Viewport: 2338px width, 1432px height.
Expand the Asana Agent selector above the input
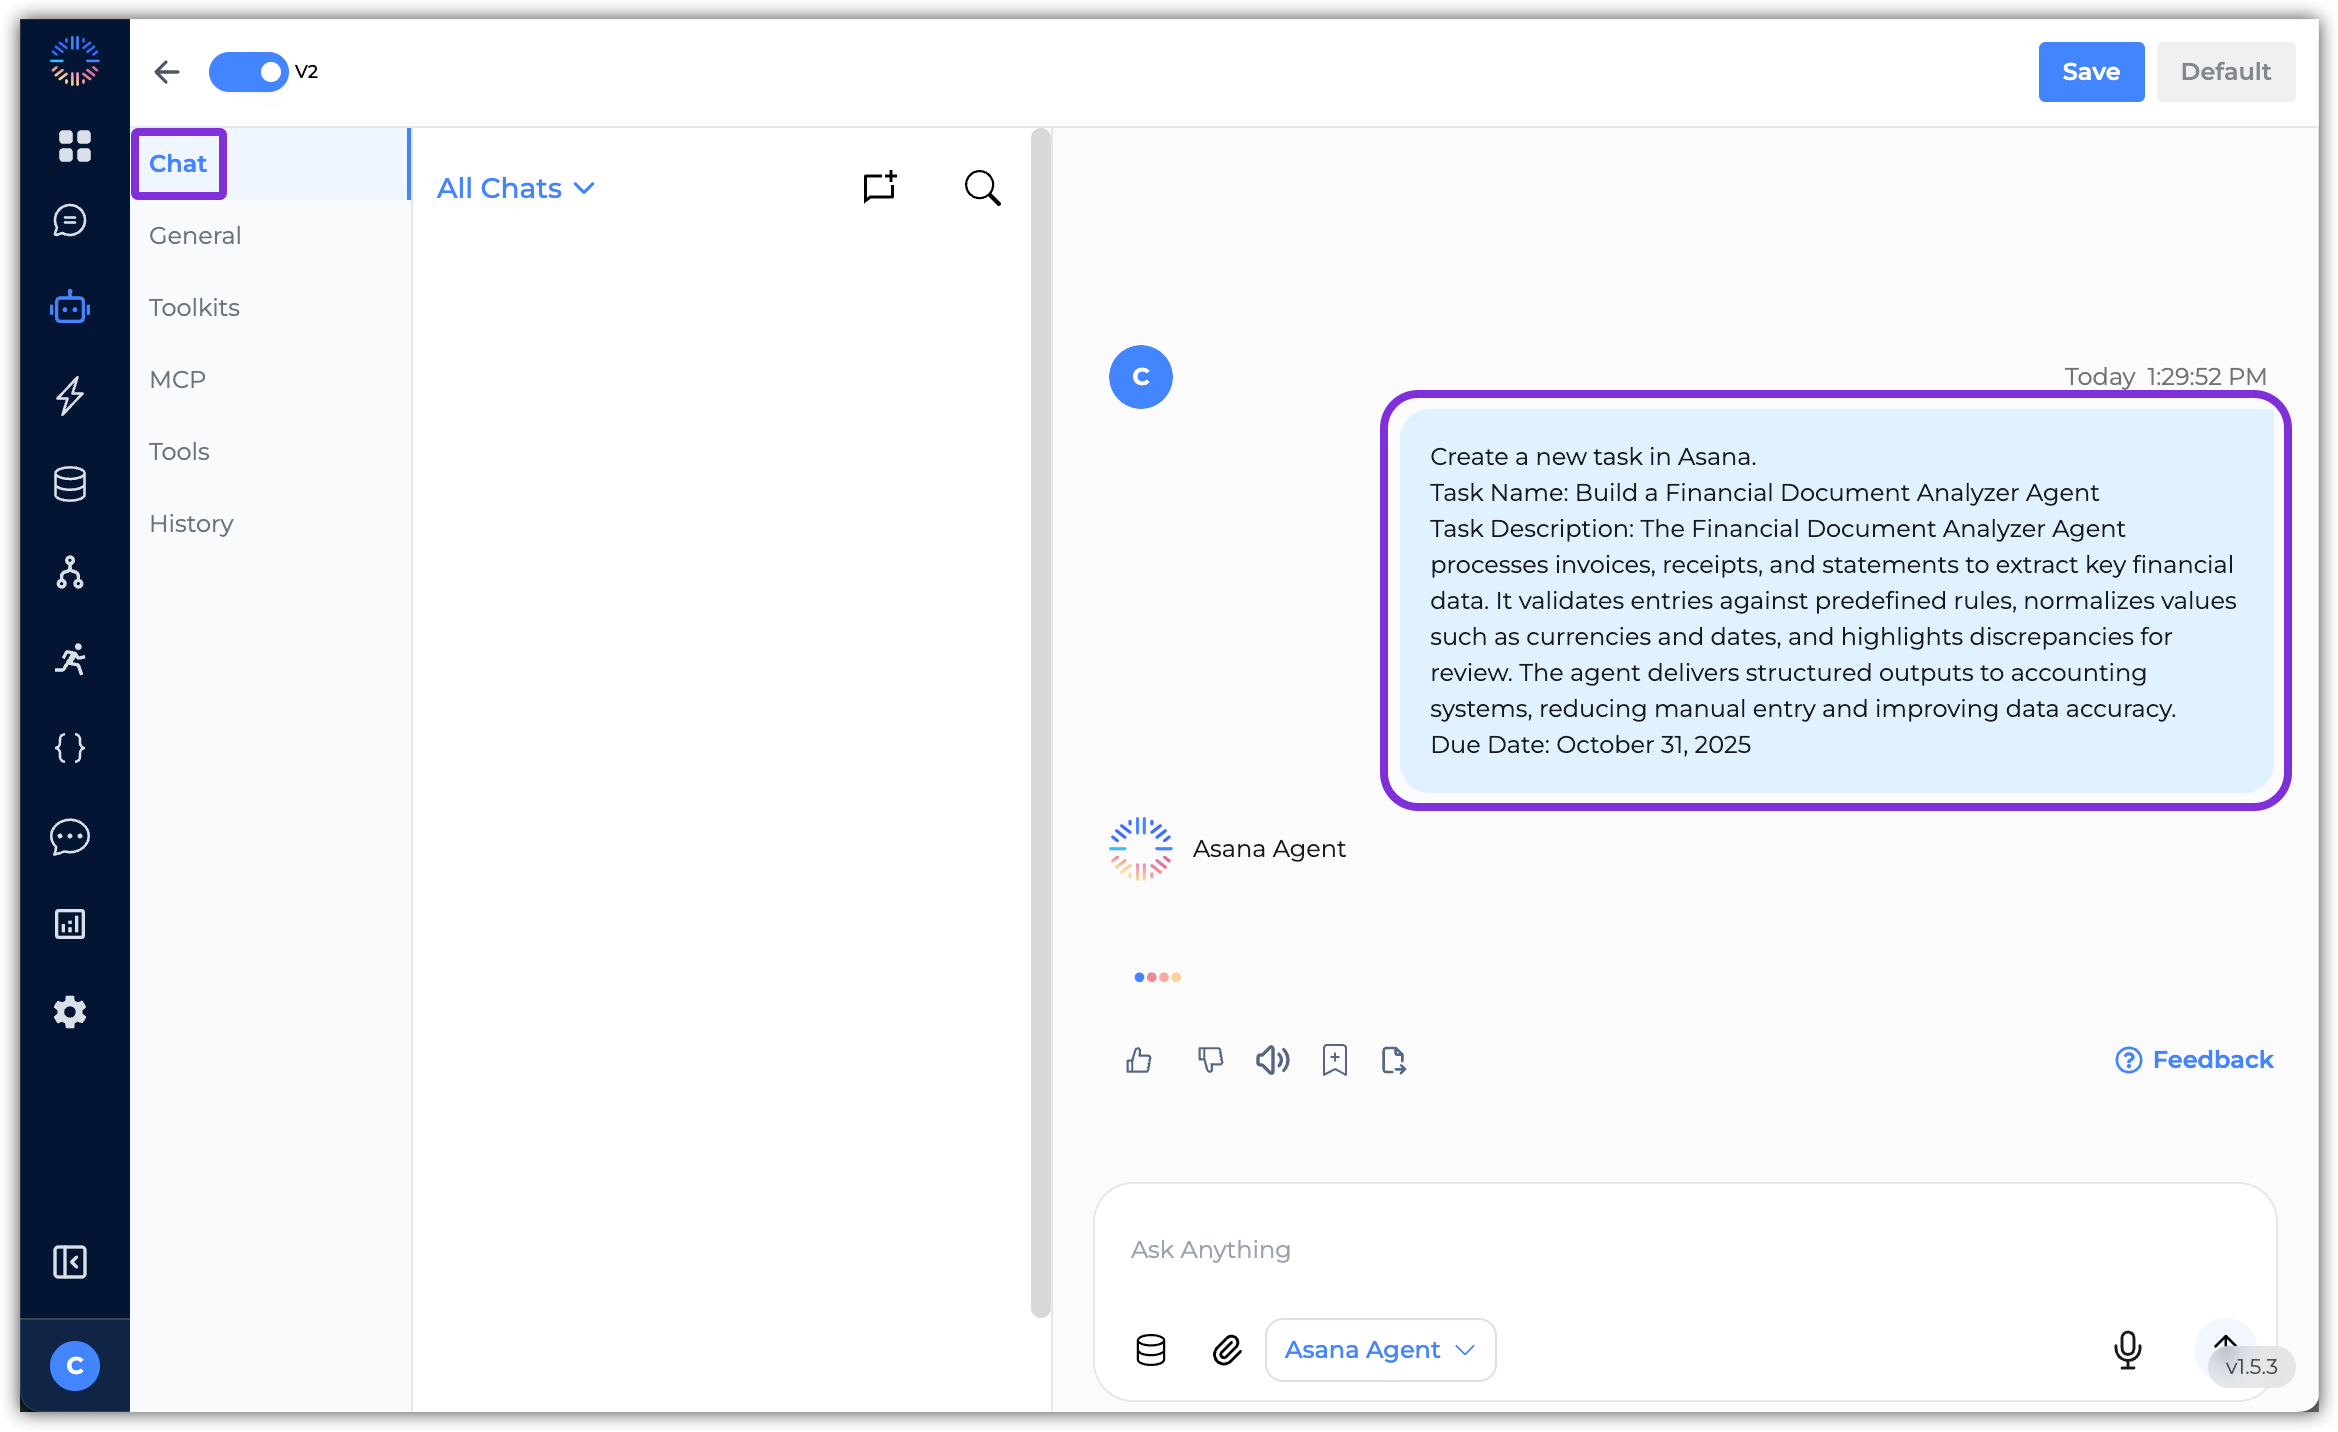pyautogui.click(x=1380, y=1349)
